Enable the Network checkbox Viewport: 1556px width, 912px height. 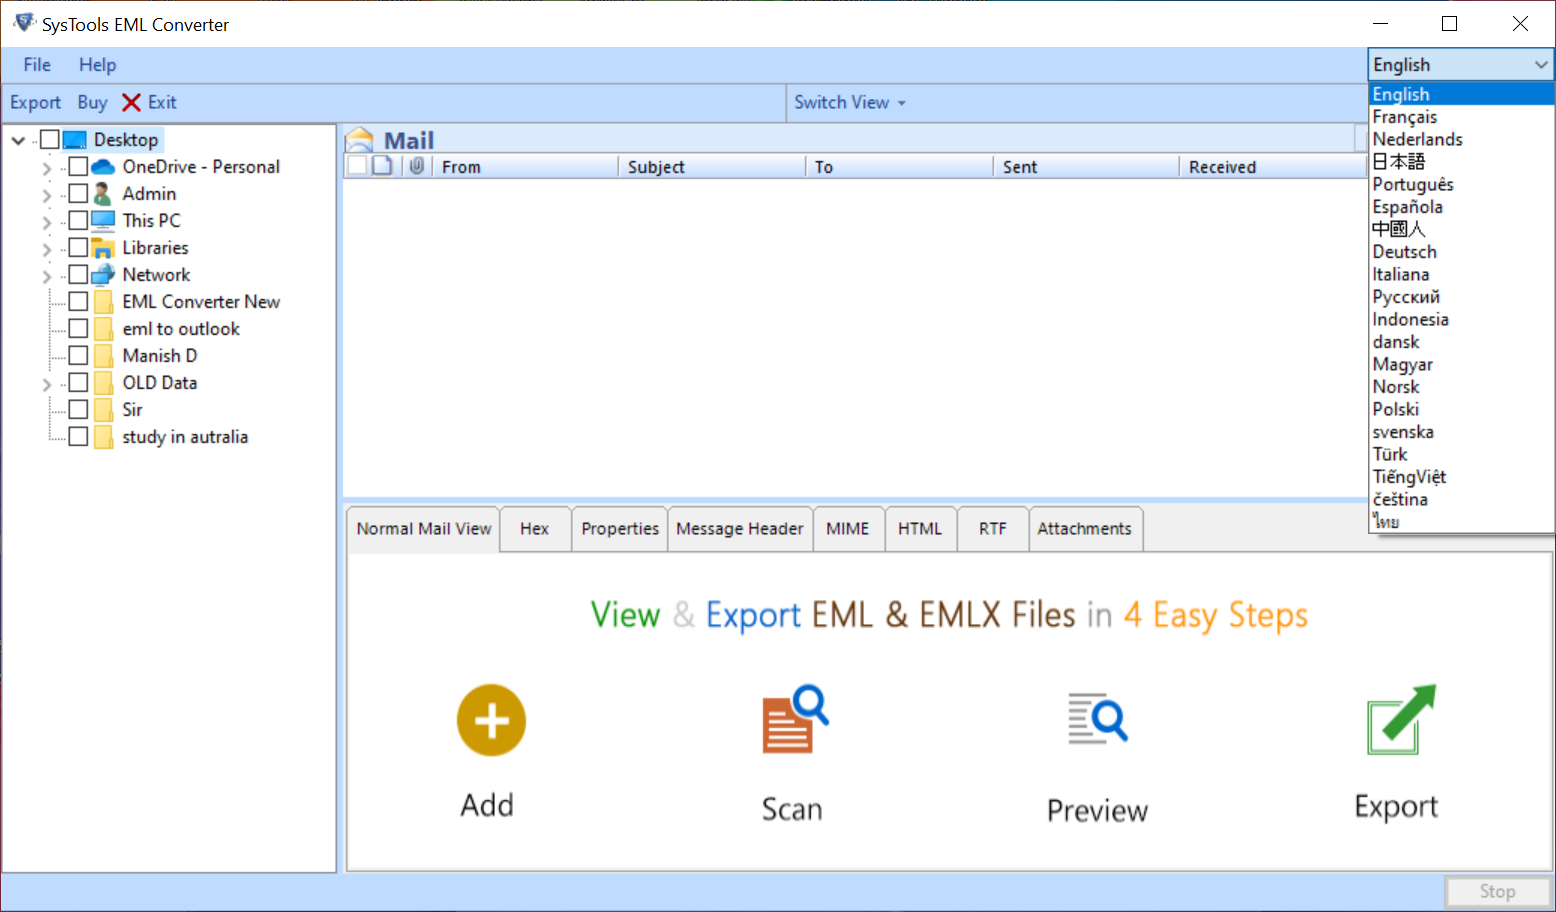coord(78,275)
